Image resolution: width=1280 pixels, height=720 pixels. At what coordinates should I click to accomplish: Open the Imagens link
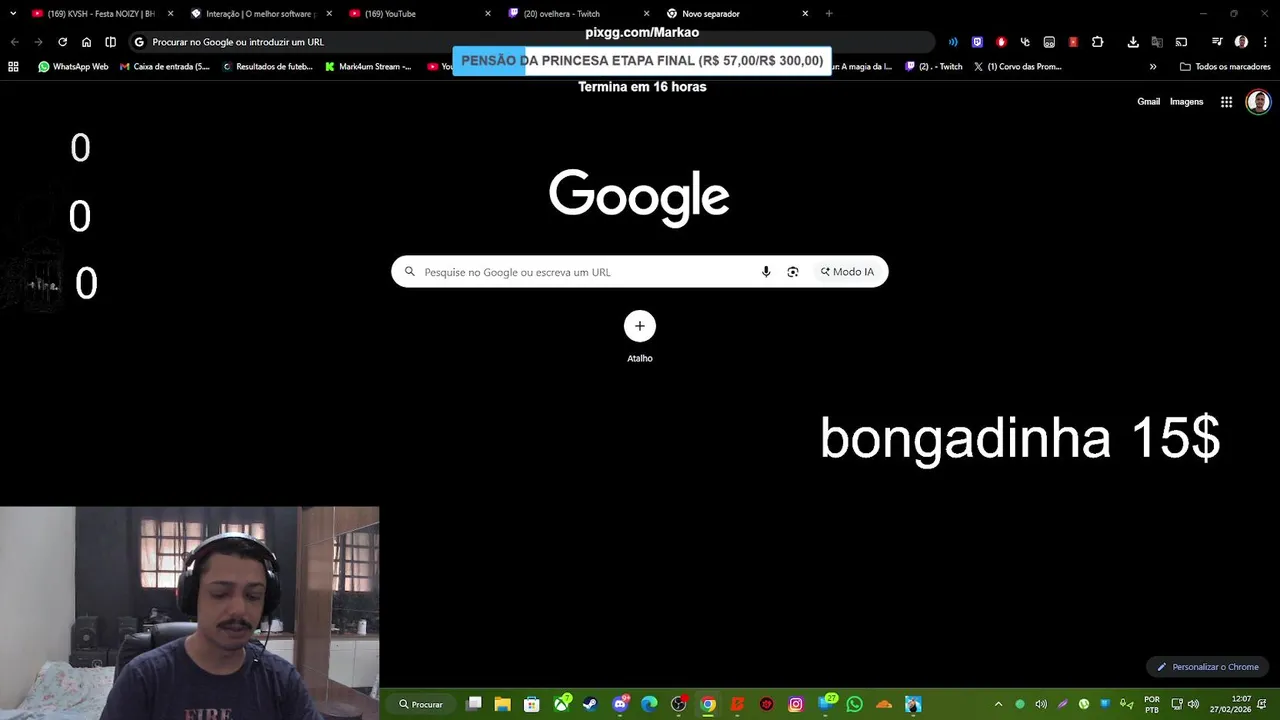(1186, 102)
